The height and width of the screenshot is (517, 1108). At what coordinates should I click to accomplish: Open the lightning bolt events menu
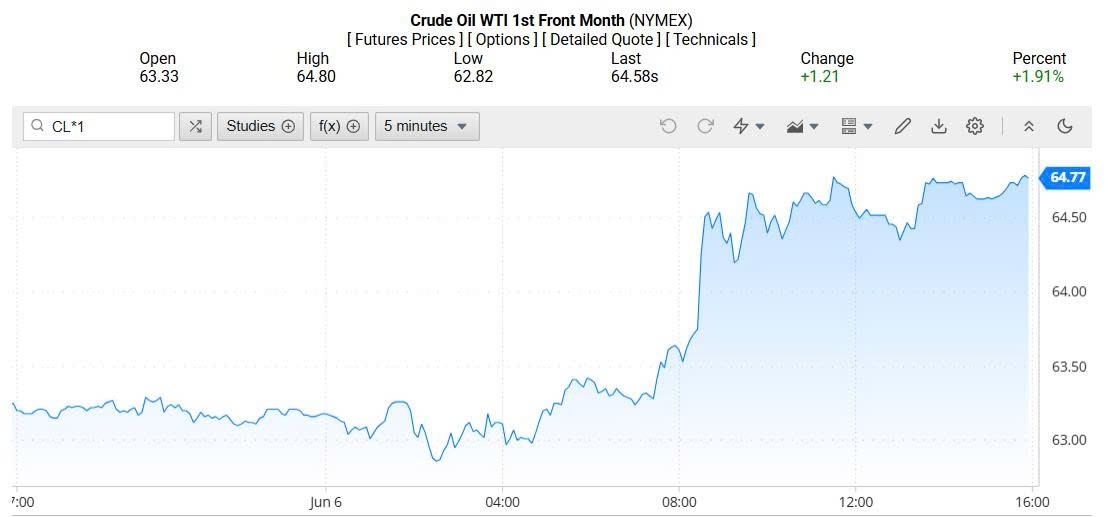tap(748, 126)
